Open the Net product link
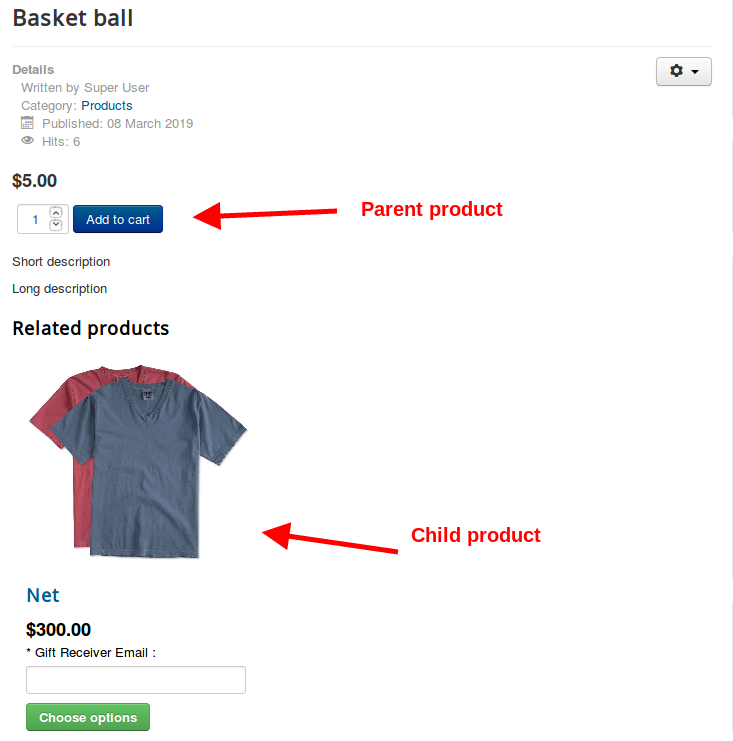733x741 pixels. (x=43, y=595)
